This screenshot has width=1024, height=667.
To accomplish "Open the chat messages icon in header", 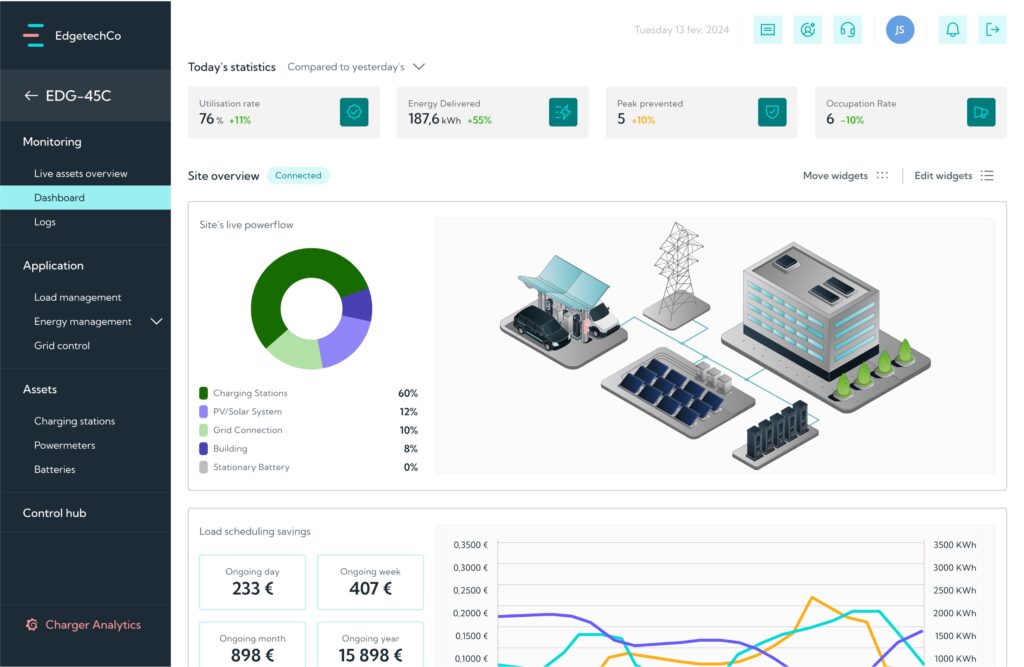I will click(x=768, y=30).
